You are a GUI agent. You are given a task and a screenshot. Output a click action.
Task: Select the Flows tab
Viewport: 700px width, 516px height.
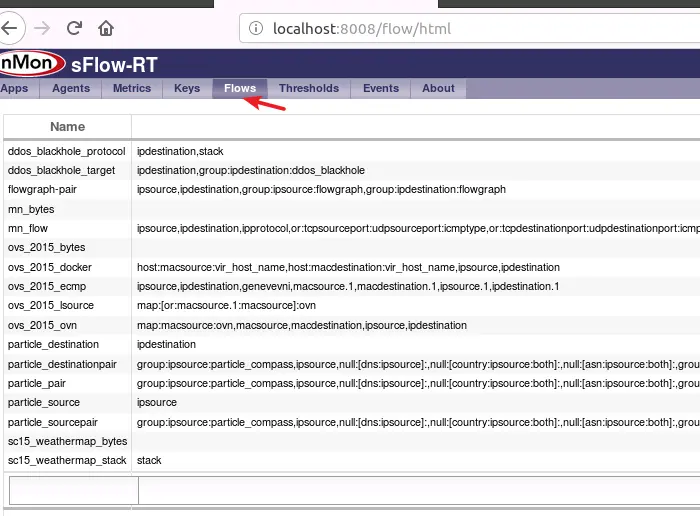[x=240, y=88]
